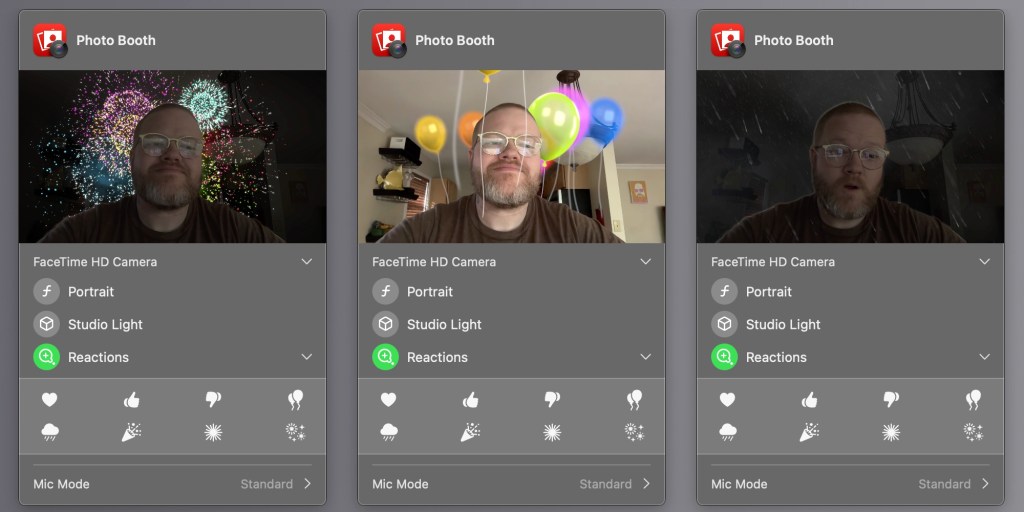Trigger confetti reaction in the leftmost panel

pyautogui.click(x=131, y=432)
